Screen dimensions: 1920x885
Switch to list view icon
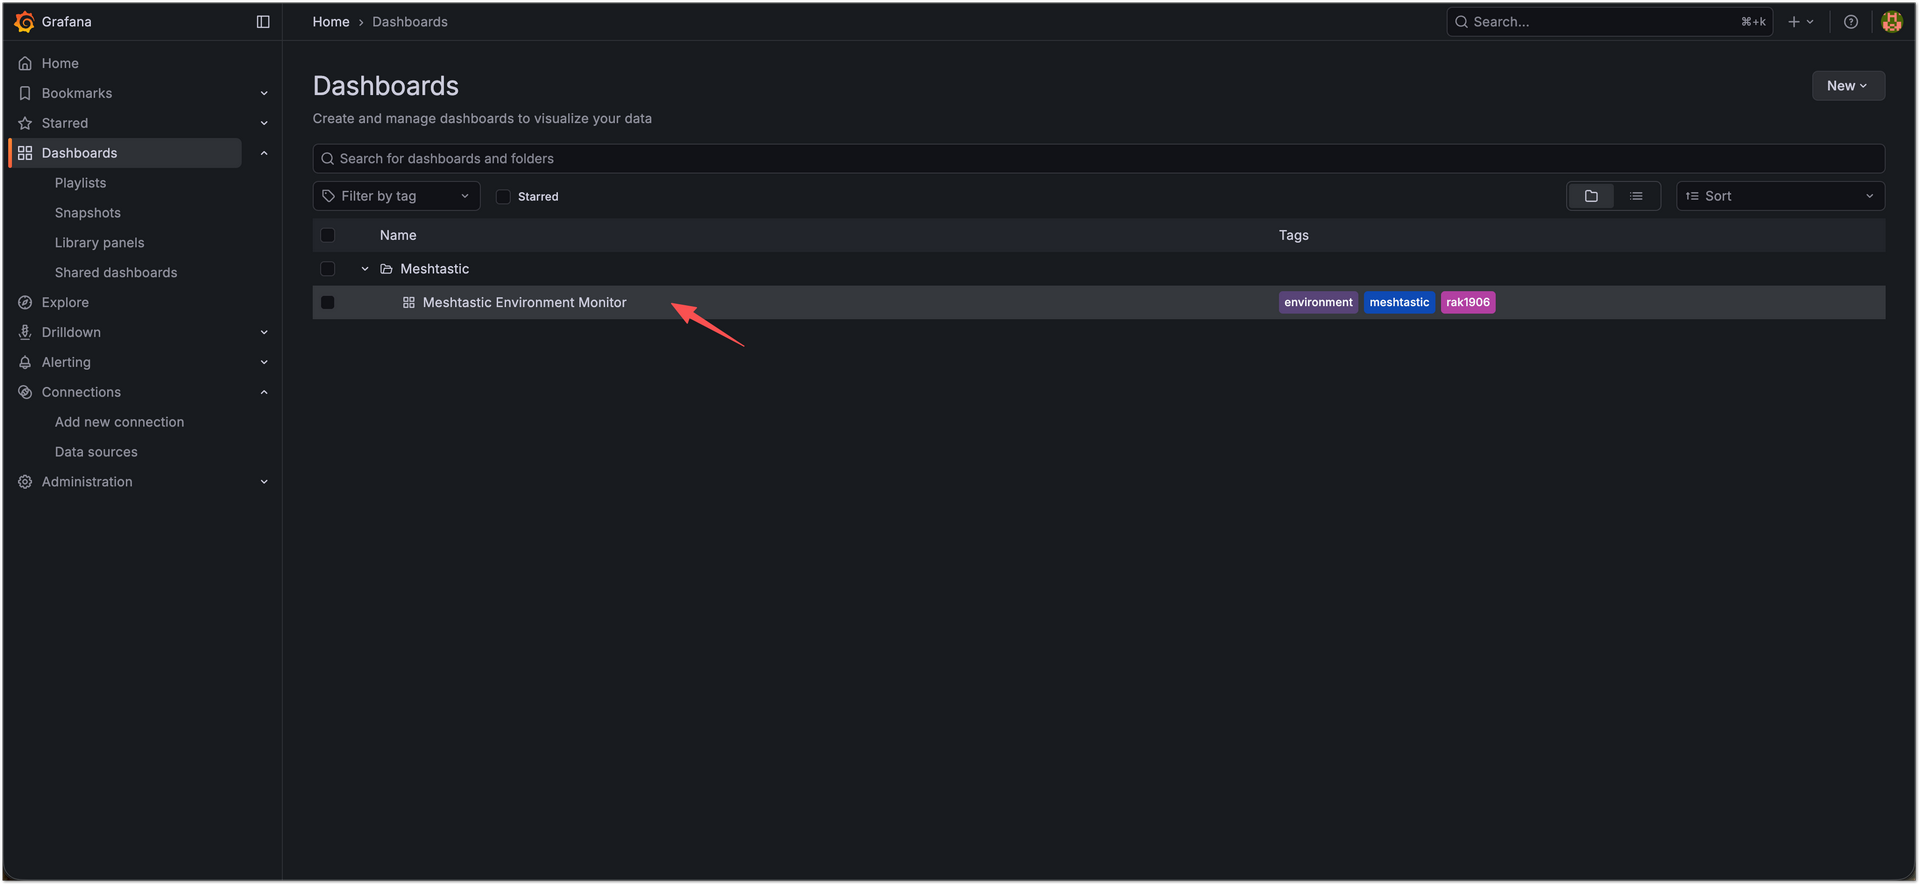point(1636,196)
